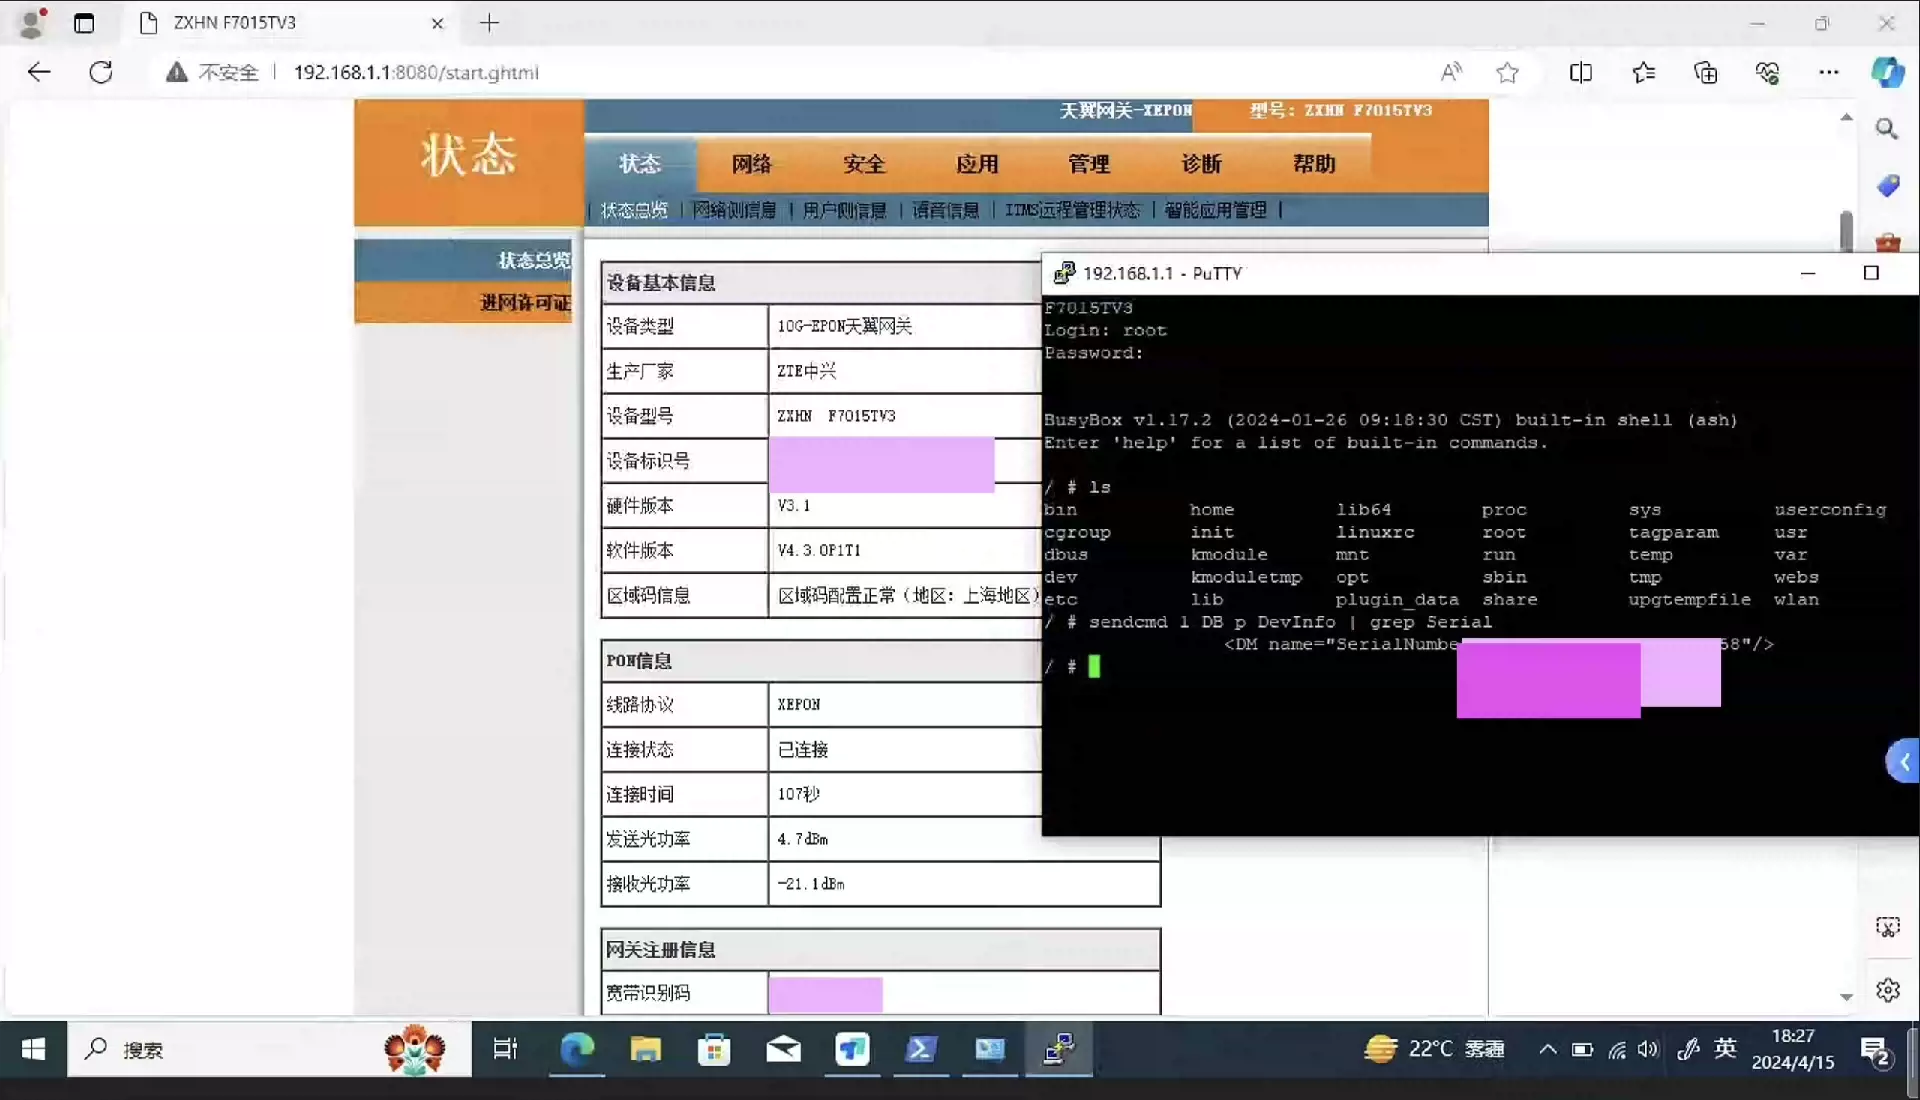Select the 诊断 main tab
Screen dimensions: 1920x1100
pos(1201,164)
